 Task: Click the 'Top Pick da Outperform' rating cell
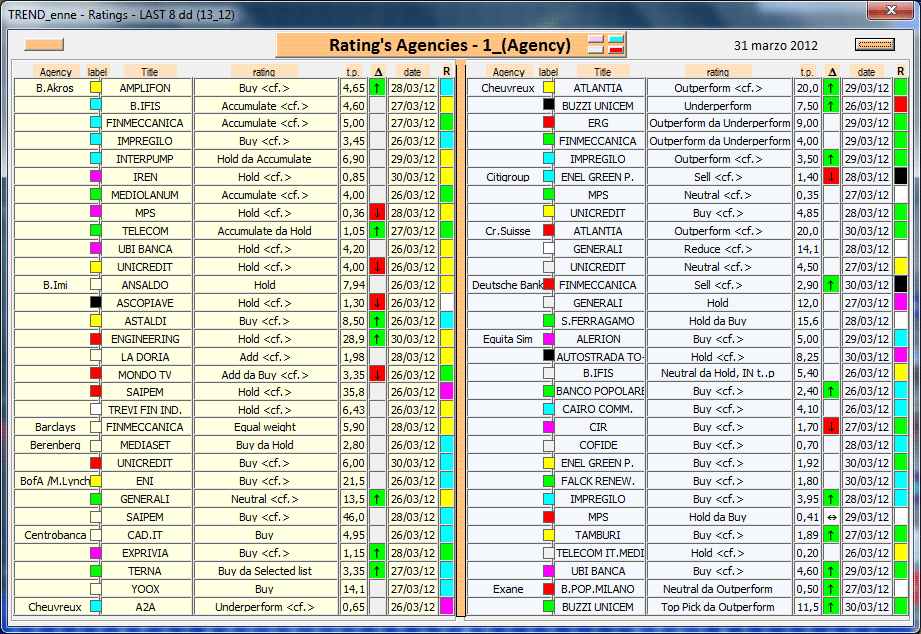pos(718,606)
